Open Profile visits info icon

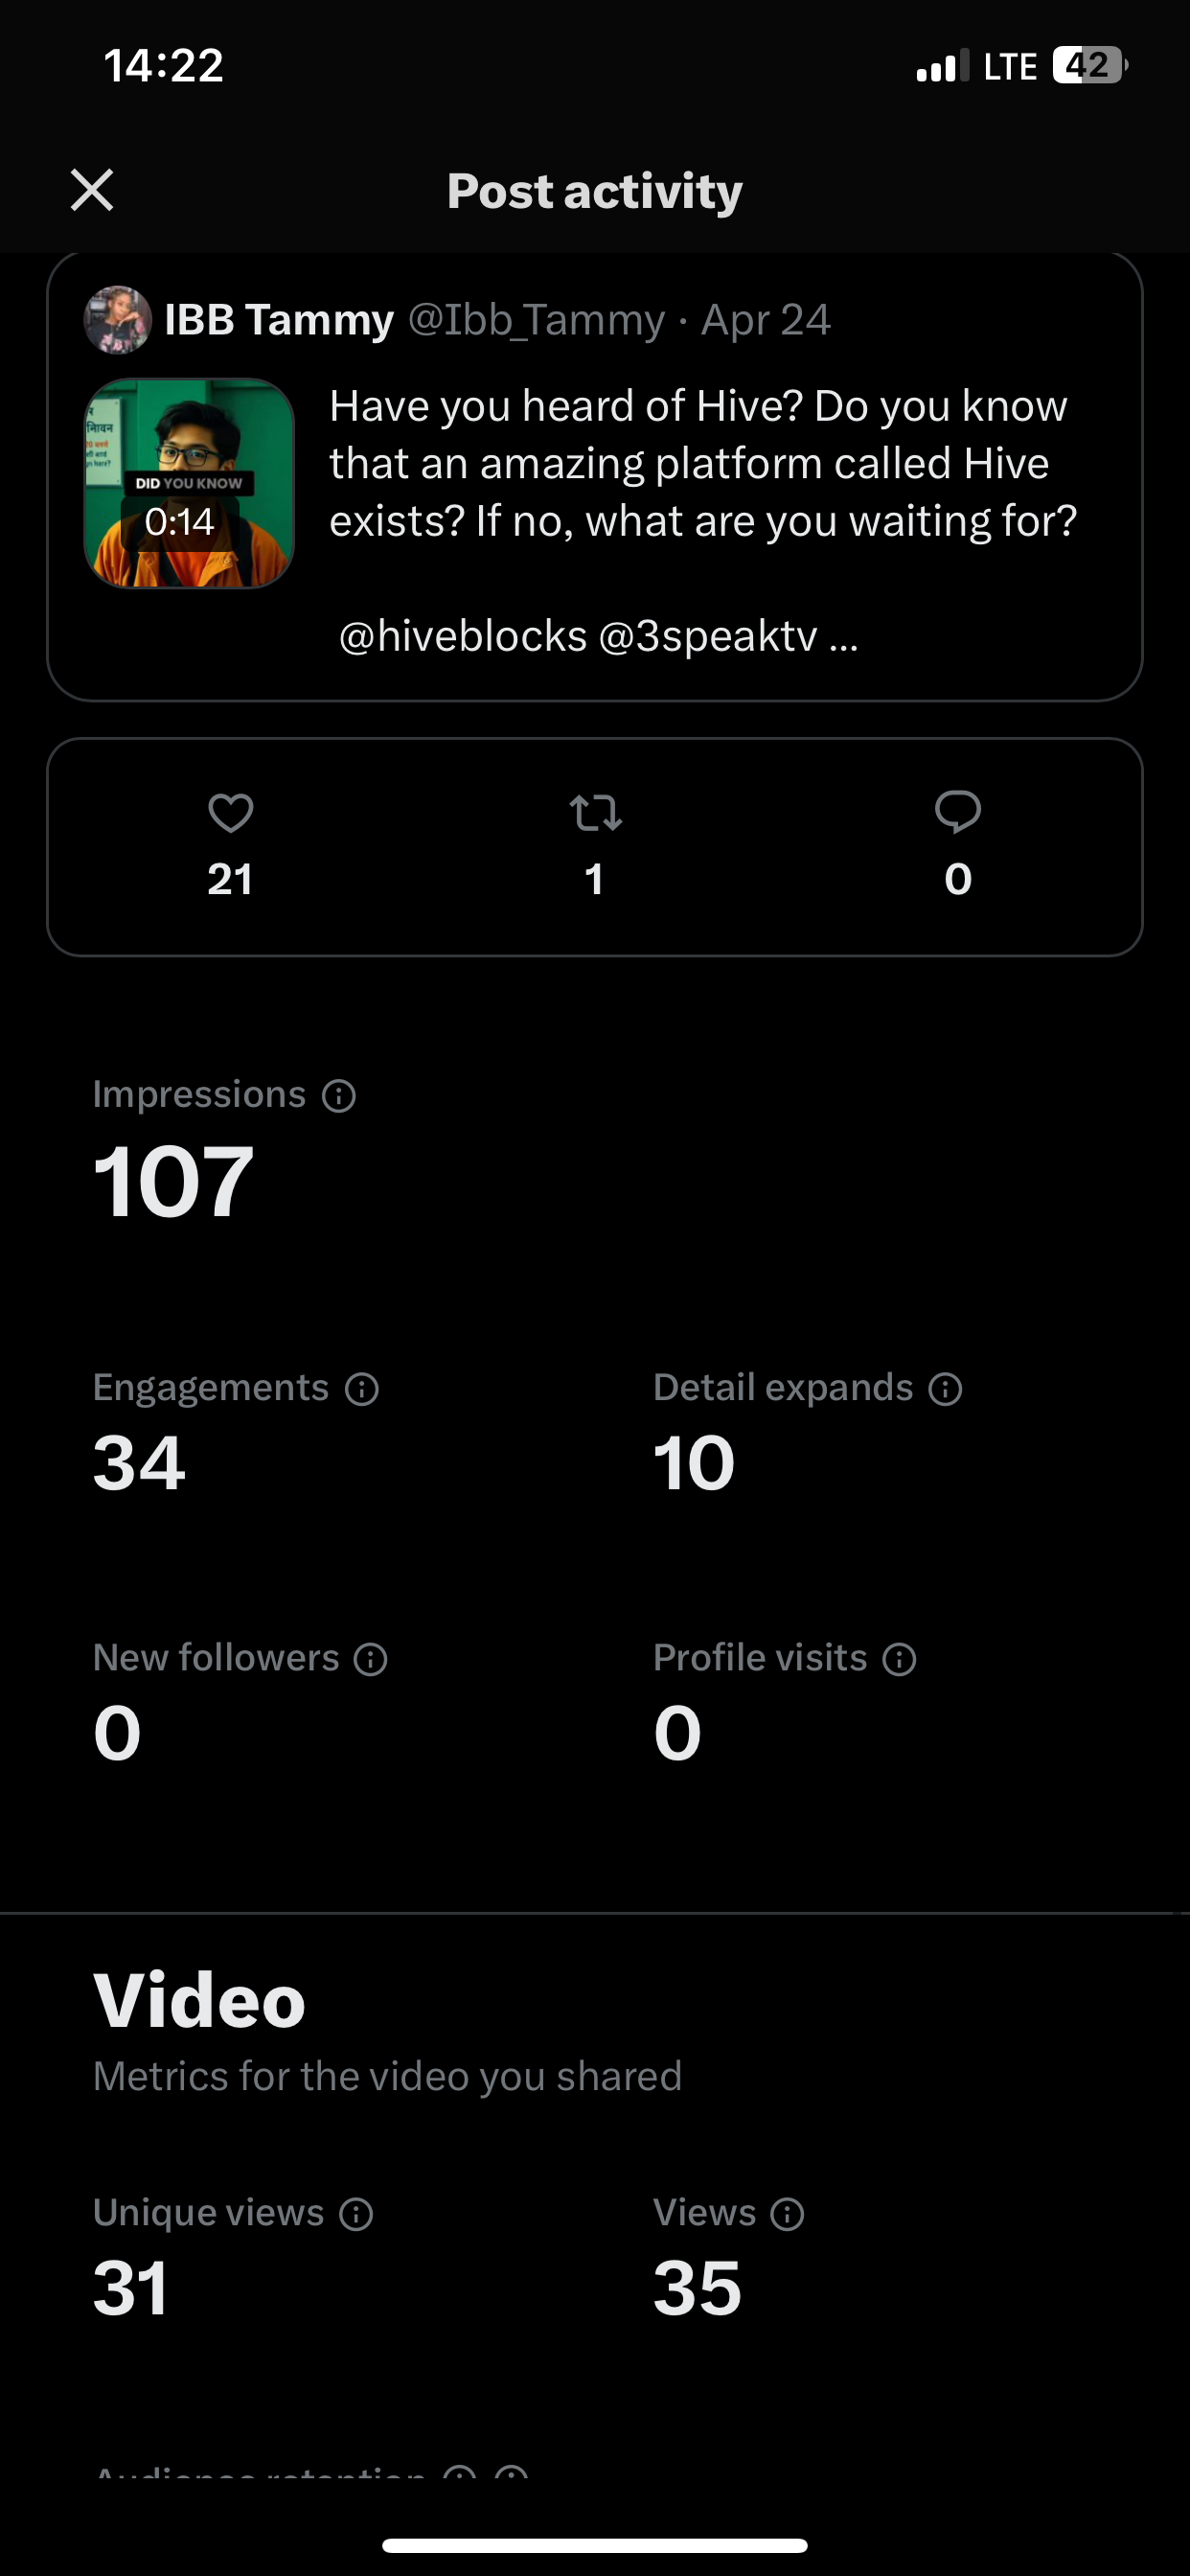coord(900,1660)
